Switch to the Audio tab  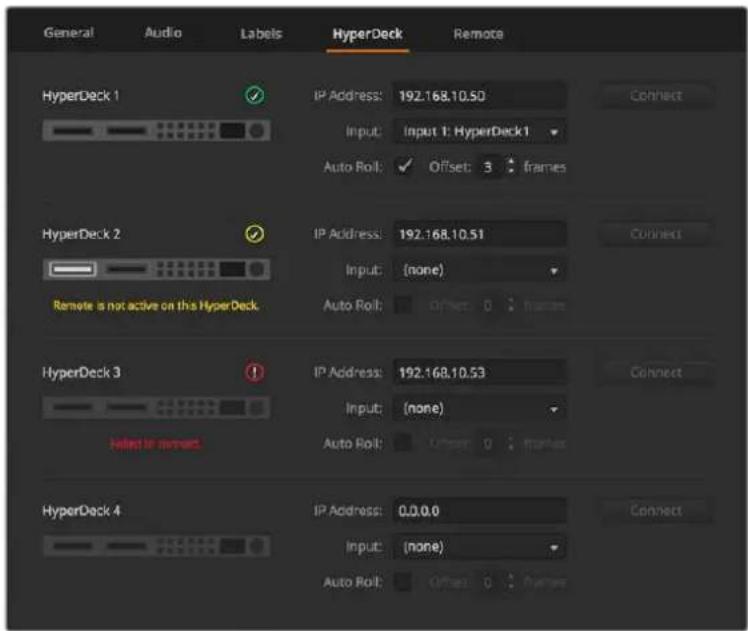pyautogui.click(x=163, y=33)
